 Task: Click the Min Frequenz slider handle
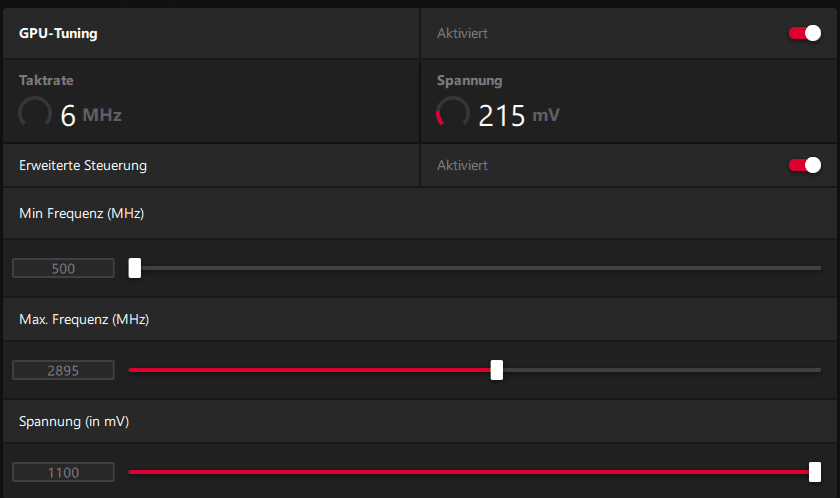click(x=135, y=268)
